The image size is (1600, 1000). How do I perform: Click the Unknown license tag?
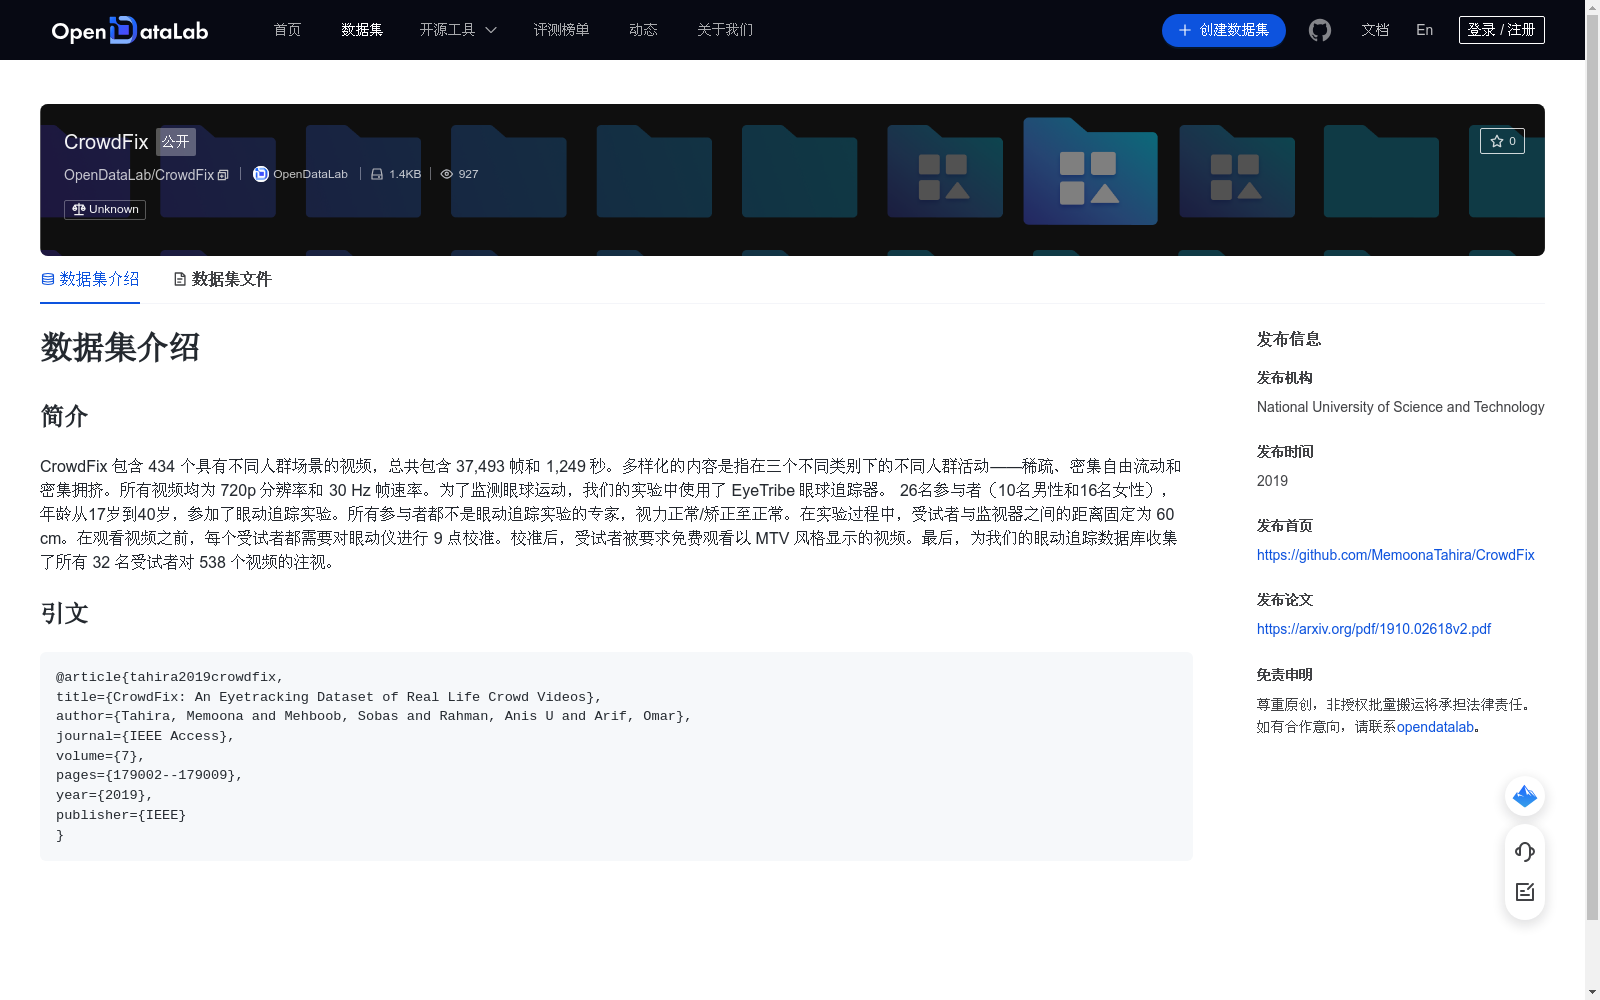(105, 210)
